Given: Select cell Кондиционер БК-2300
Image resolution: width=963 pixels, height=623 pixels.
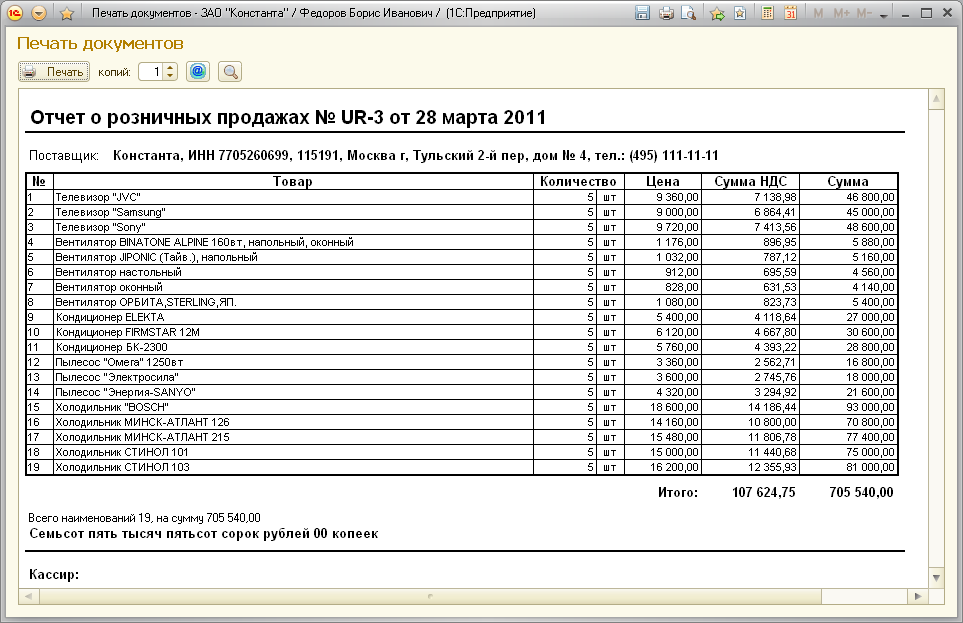Looking at the screenshot, I should click(x=293, y=347).
